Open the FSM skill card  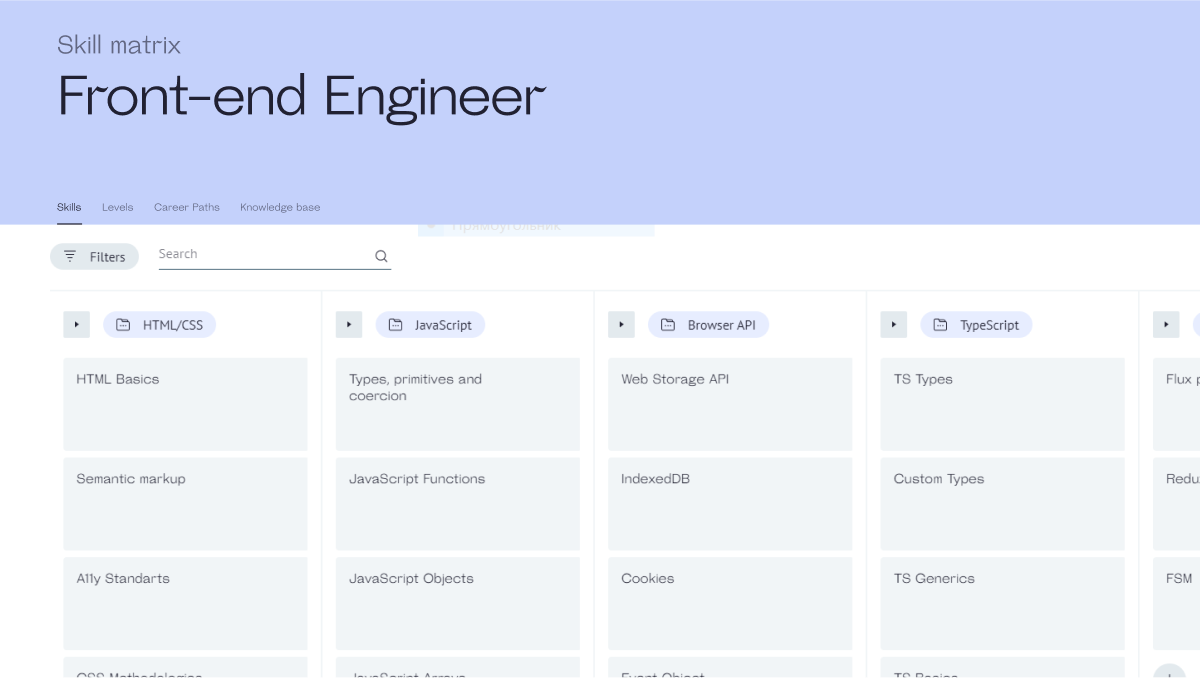click(1177, 603)
